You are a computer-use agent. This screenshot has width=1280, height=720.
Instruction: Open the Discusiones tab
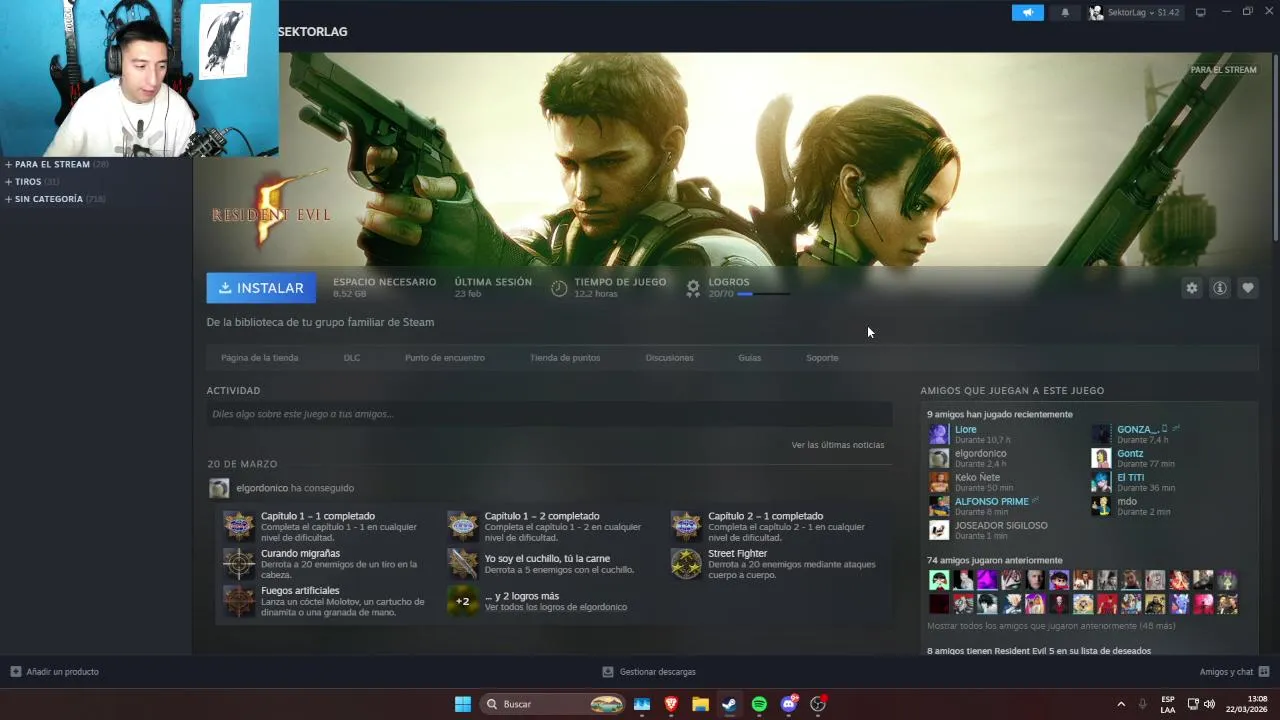pos(670,358)
